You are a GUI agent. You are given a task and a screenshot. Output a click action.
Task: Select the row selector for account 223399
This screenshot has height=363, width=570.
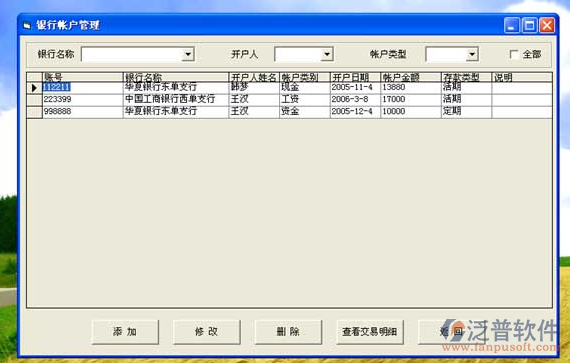click(x=35, y=100)
